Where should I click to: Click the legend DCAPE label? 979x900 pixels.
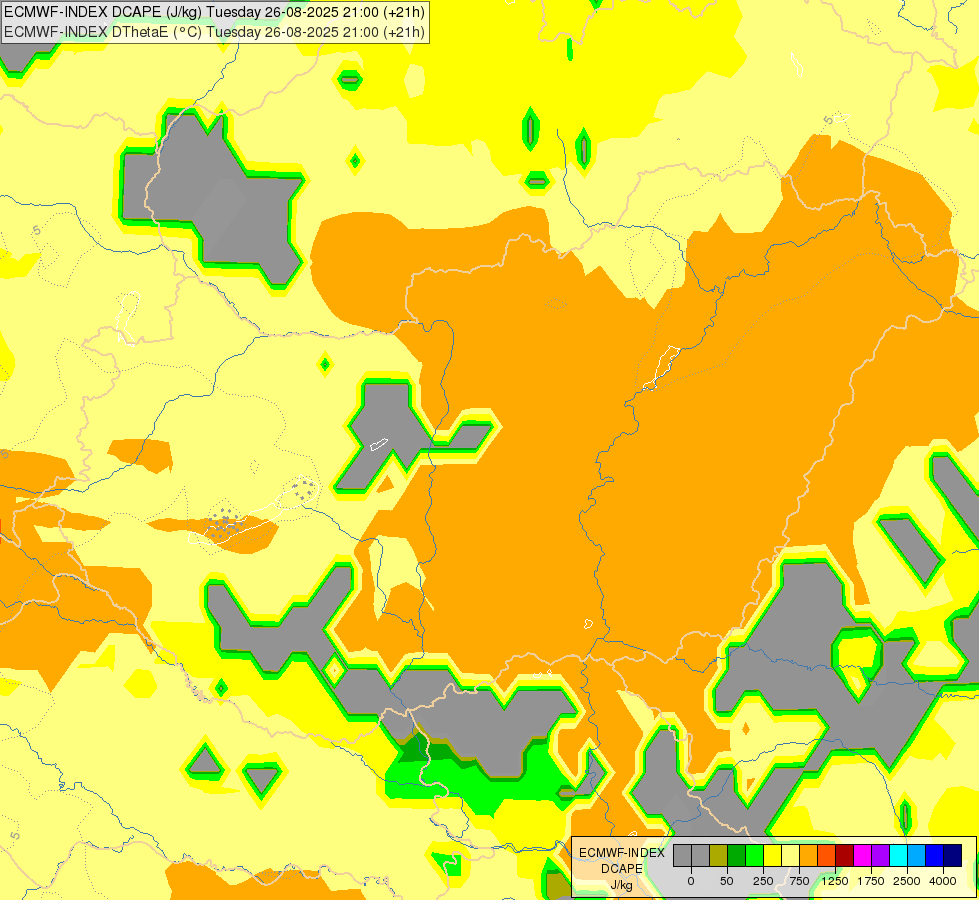[x=622, y=869]
